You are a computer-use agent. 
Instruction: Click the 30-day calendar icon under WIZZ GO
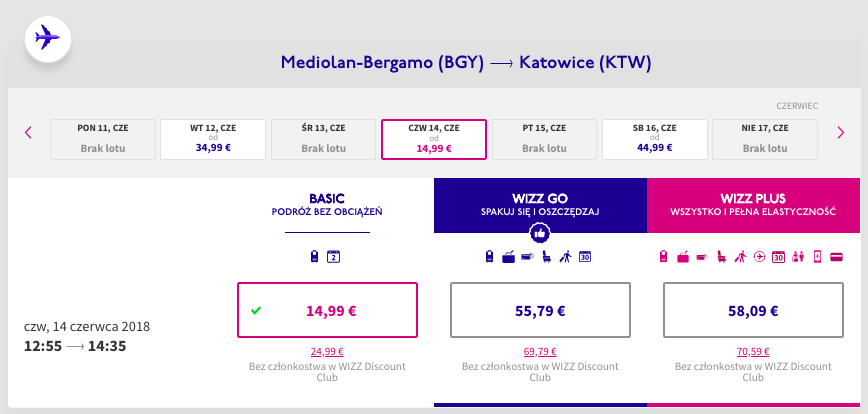pos(586,257)
